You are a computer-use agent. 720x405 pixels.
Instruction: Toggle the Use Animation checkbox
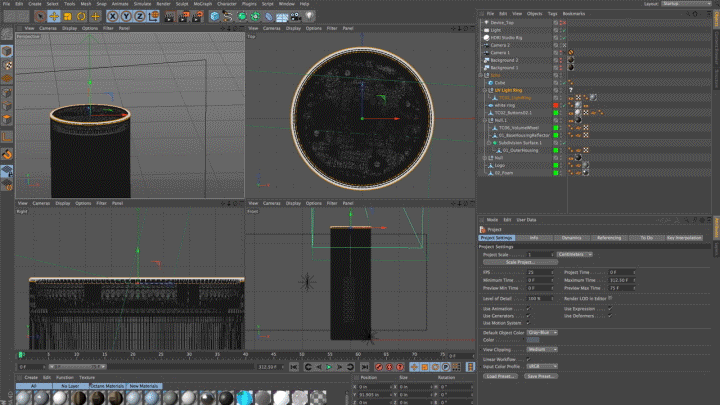tap(528, 309)
